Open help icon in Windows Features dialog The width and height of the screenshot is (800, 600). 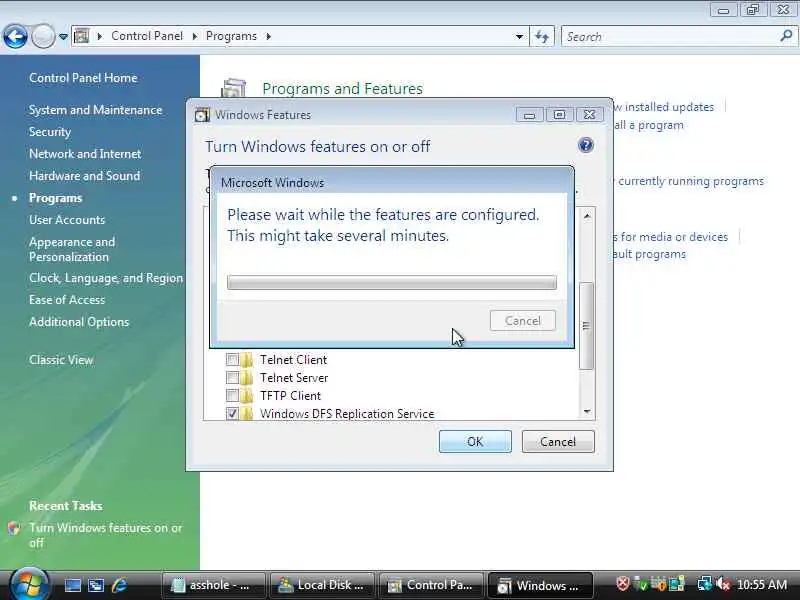(586, 145)
